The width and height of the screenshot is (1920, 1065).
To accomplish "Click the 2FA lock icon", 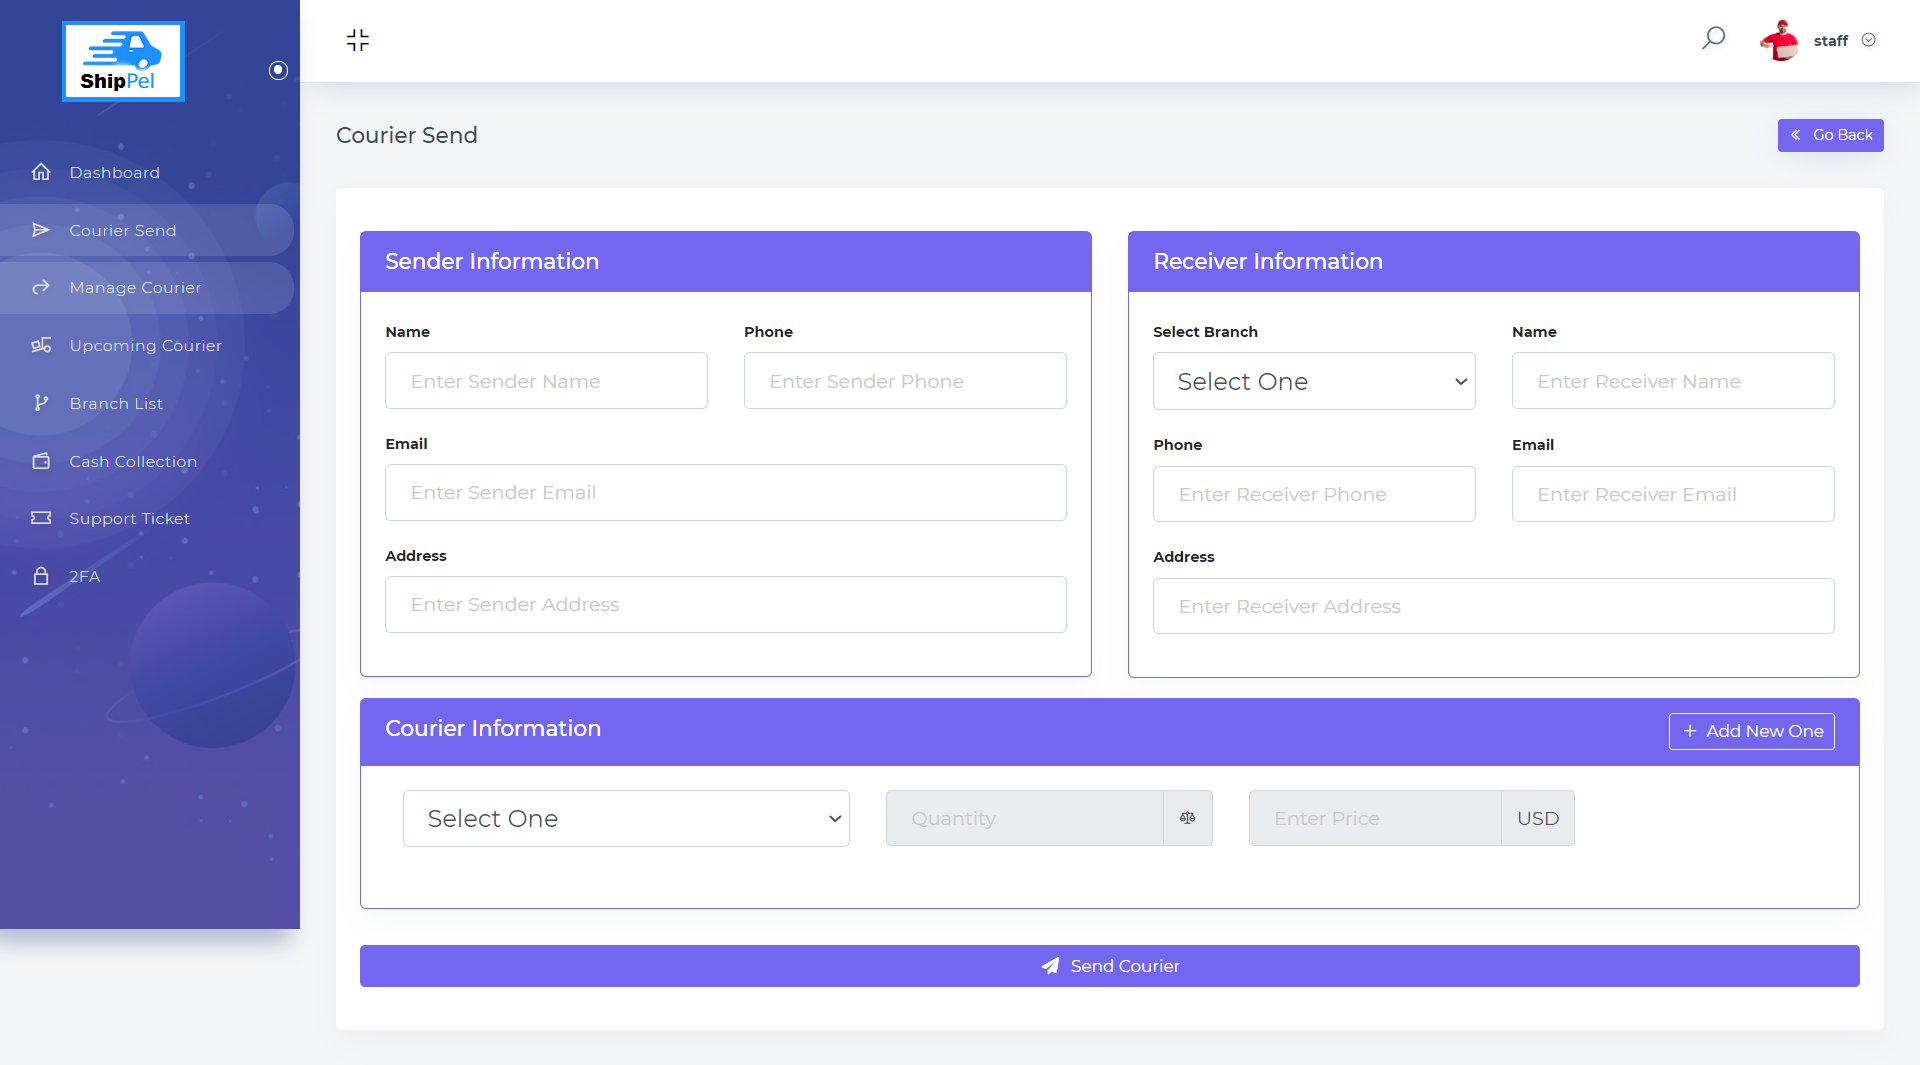I will point(41,576).
